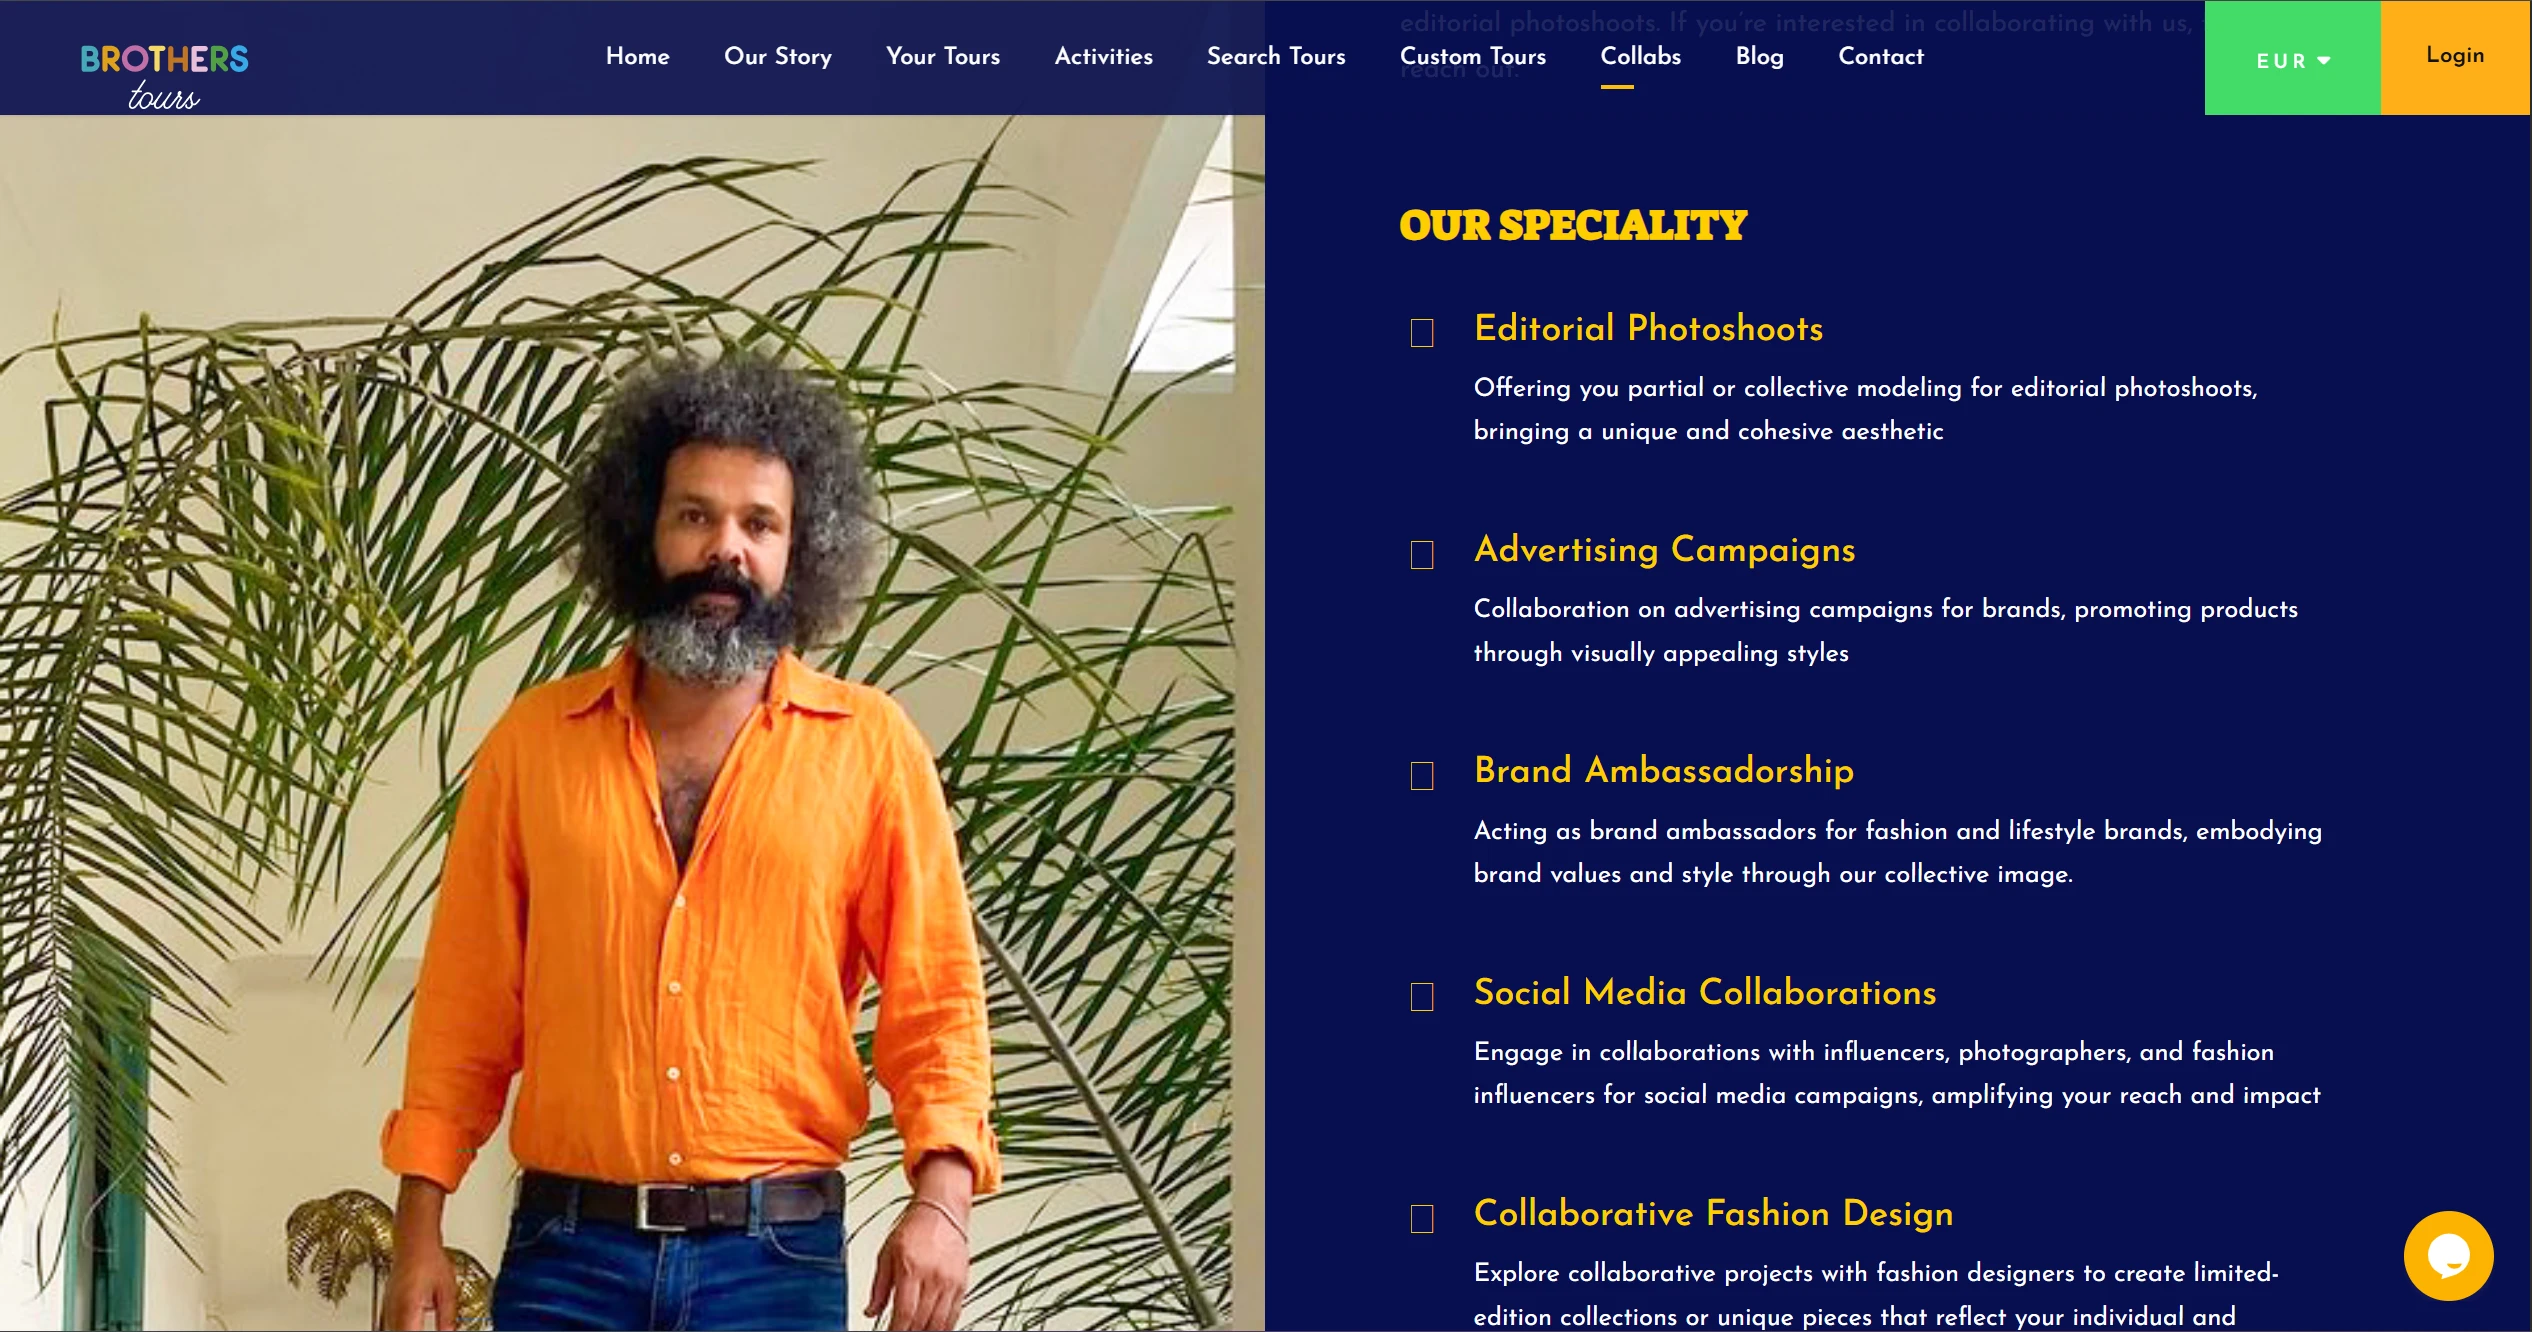The width and height of the screenshot is (2532, 1332).
Task: Select the active Collabs tab
Action: coord(1640,56)
